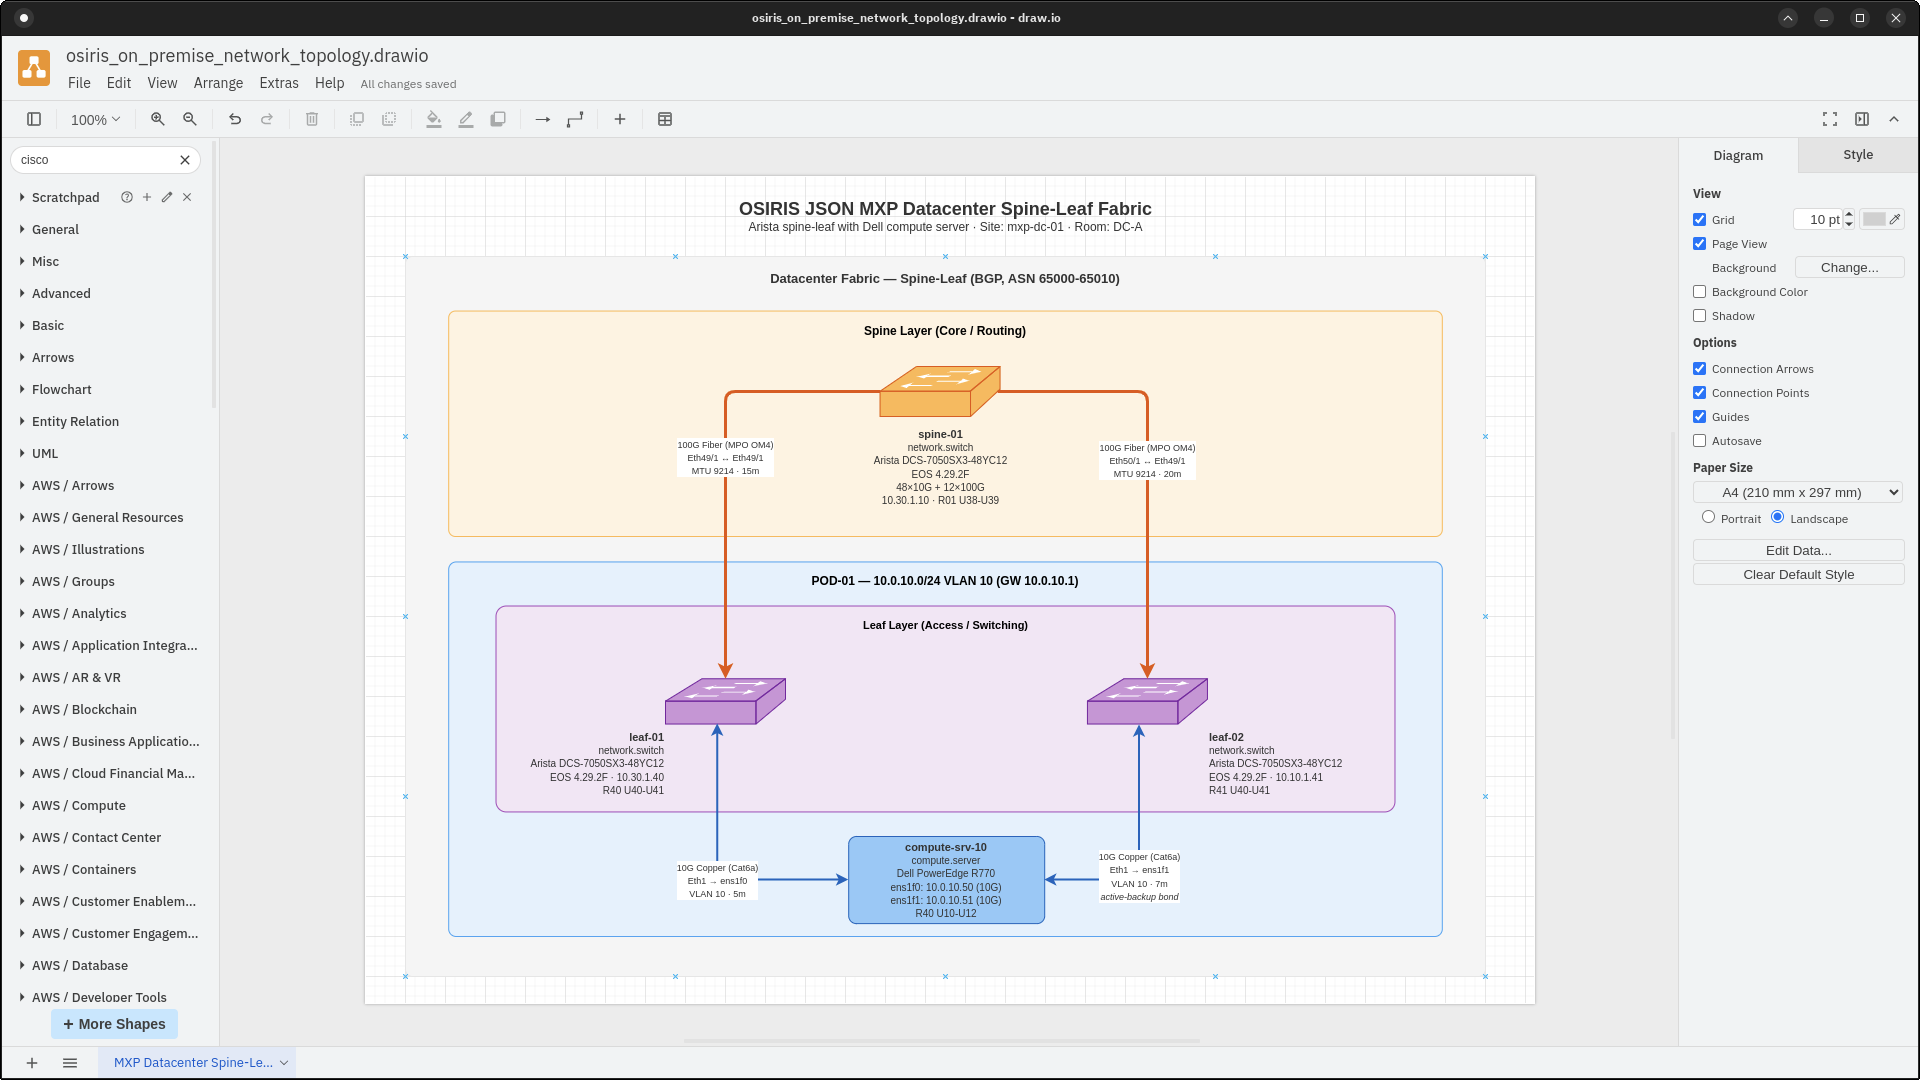This screenshot has height=1080, width=1920.
Task: Click the grid color swatch
Action: point(1876,219)
